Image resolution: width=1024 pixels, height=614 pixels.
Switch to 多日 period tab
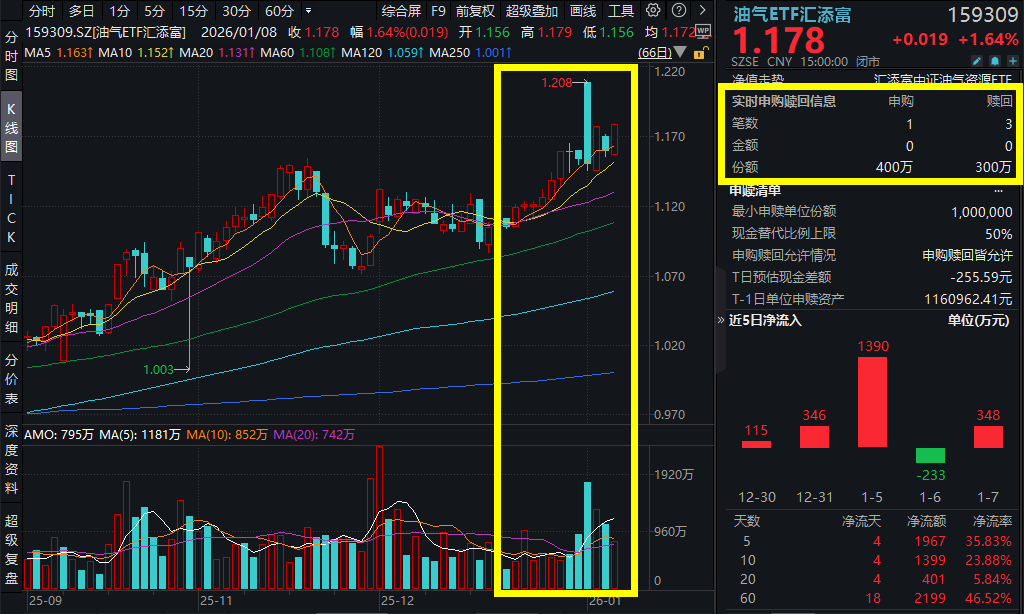click(82, 11)
